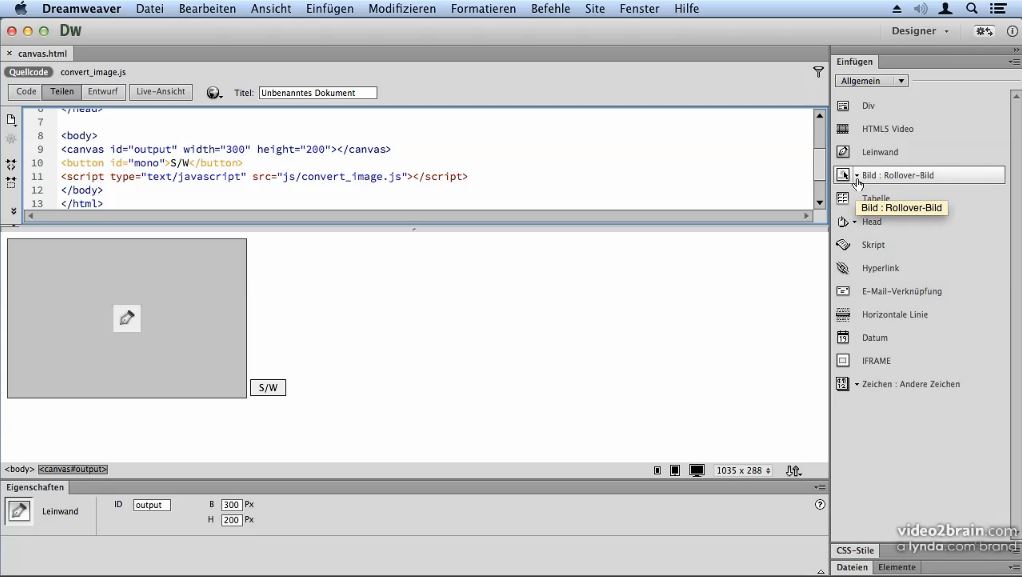
Task: Click the sync settings icon in title bar
Action: (x=984, y=31)
